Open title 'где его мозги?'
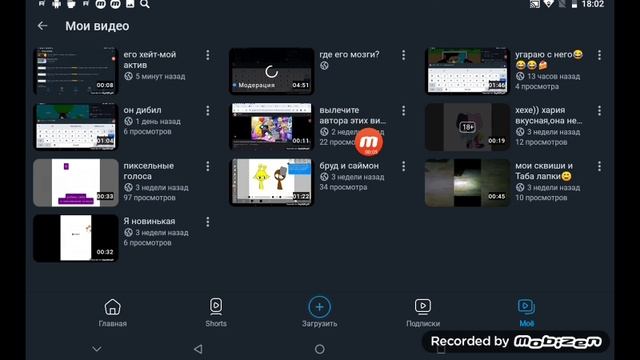Image resolution: width=640 pixels, height=360 pixels. pyautogui.click(x=349, y=54)
